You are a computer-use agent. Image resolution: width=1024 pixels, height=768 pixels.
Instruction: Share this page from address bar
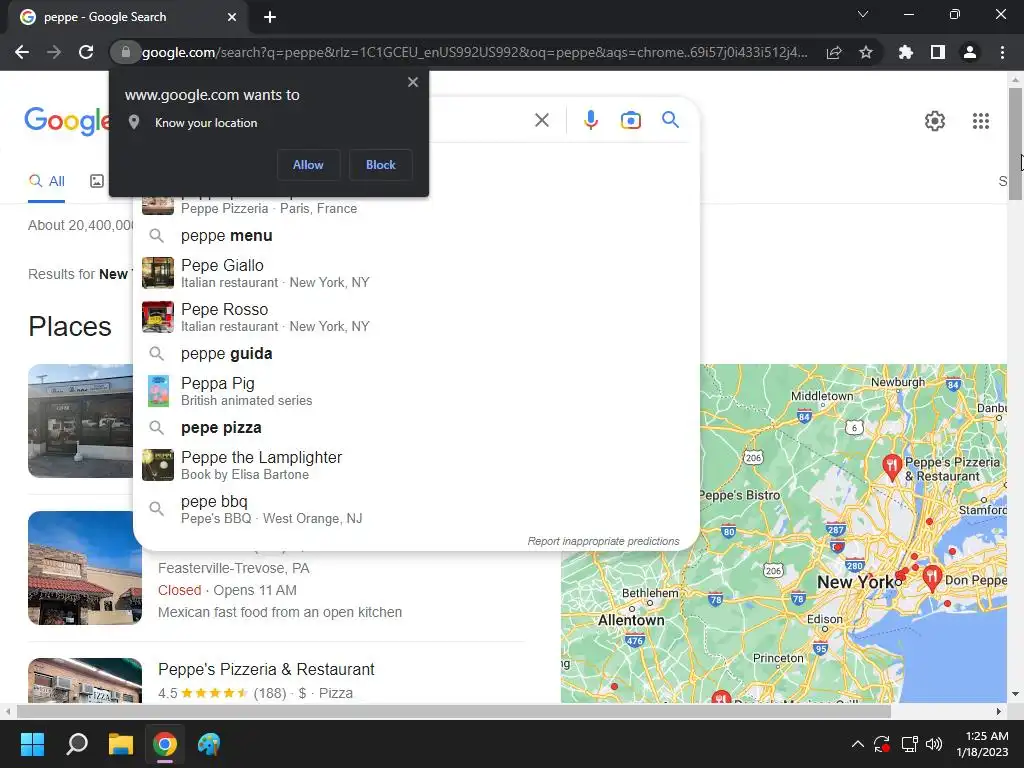tap(834, 52)
